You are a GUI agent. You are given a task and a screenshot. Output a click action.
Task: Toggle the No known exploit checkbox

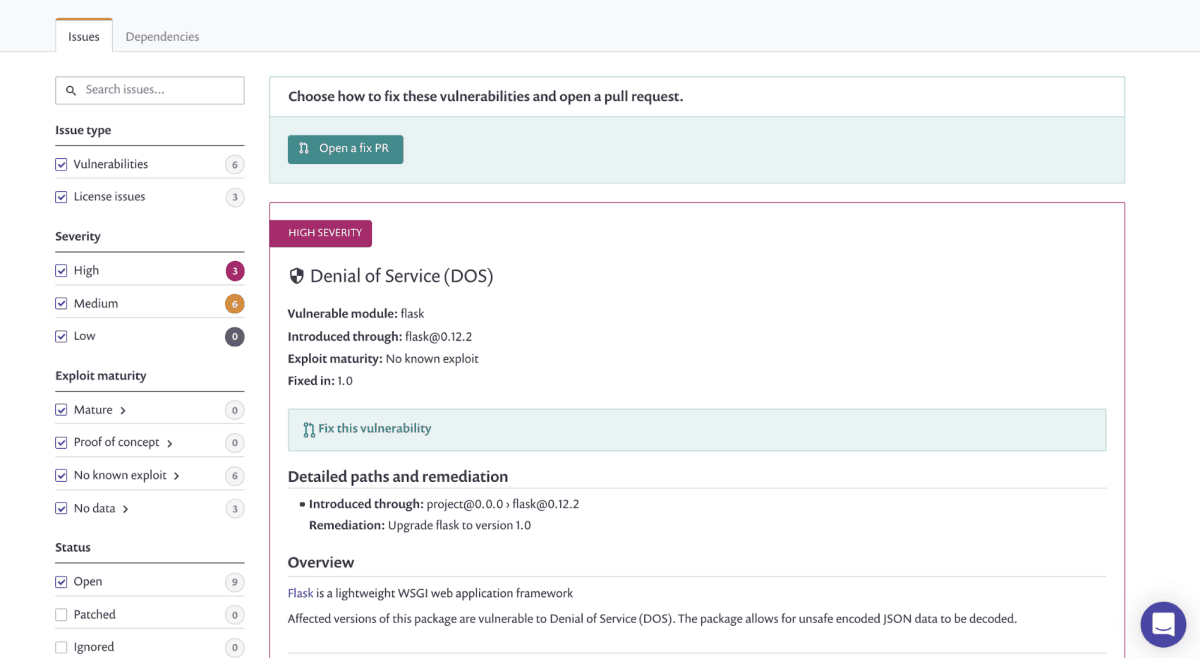pyautogui.click(x=61, y=476)
